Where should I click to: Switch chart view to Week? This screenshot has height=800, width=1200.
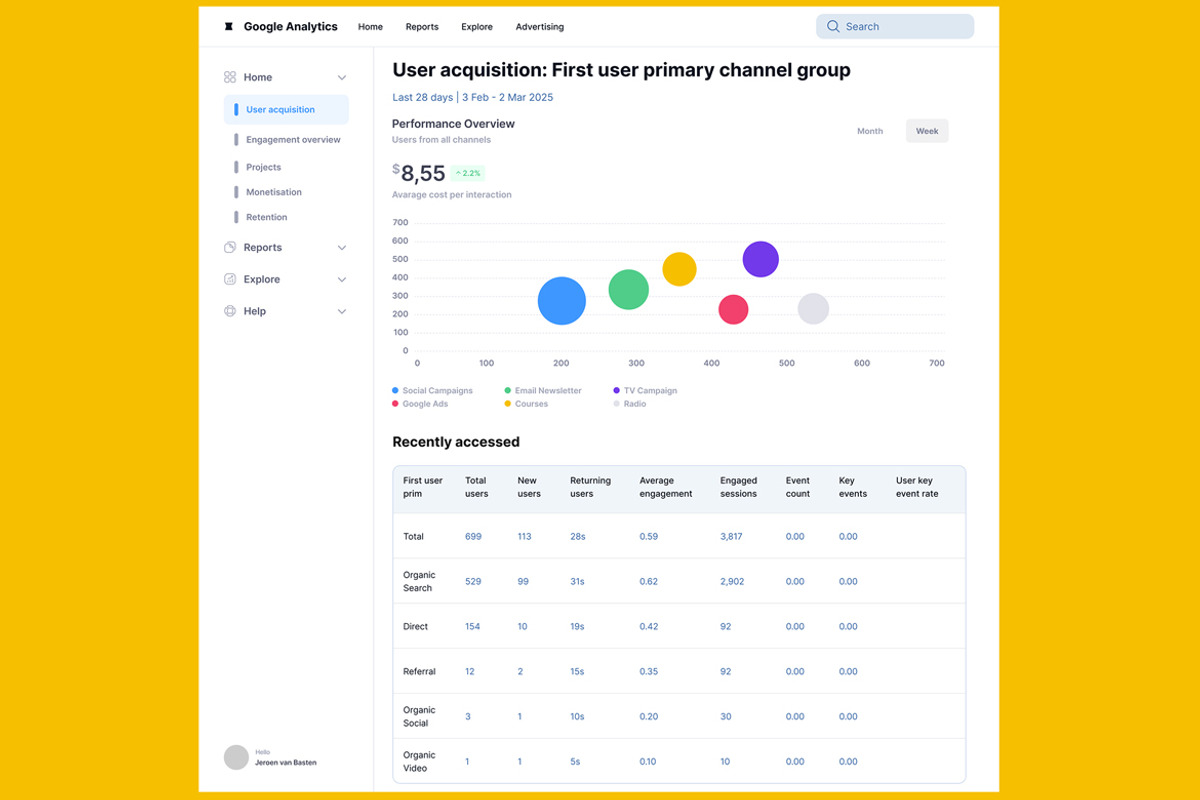click(927, 131)
